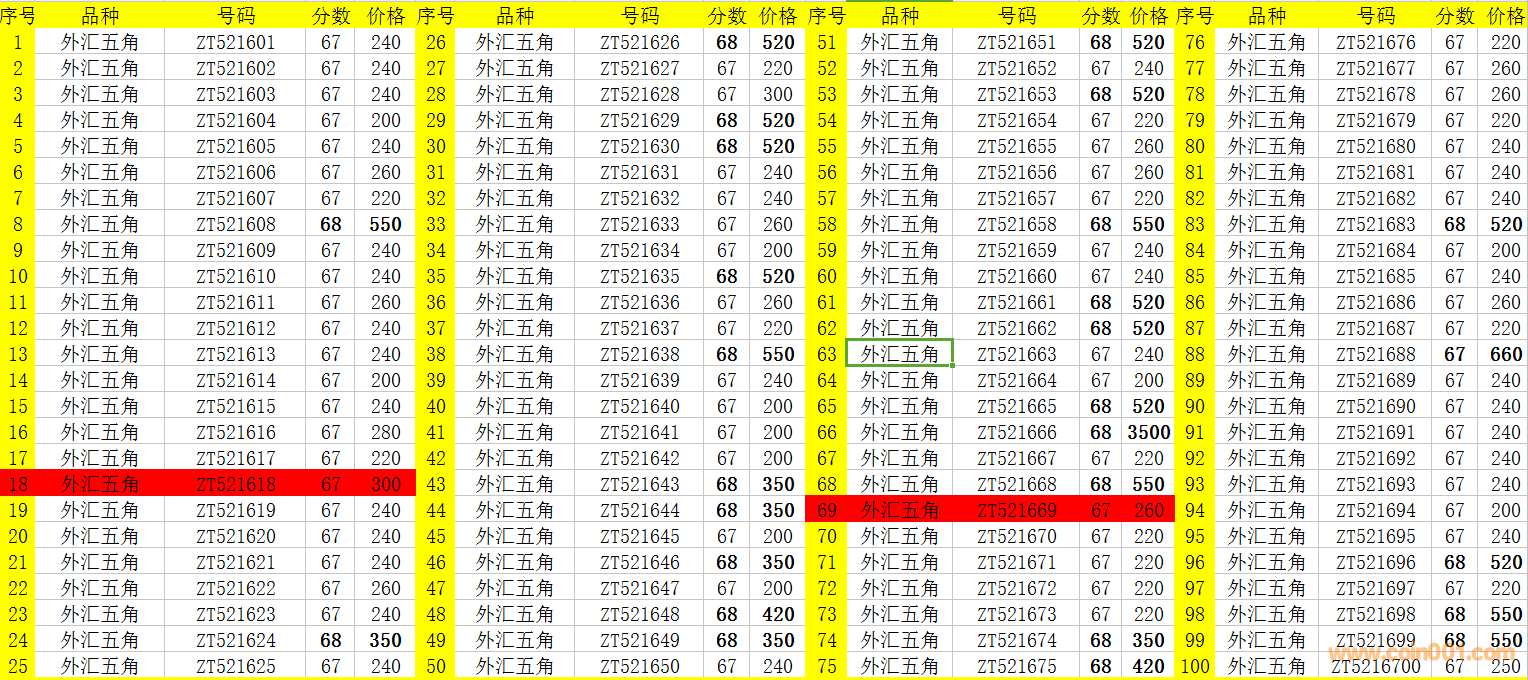
Task: Click the price cell showing 3500
Action: click(x=1148, y=432)
